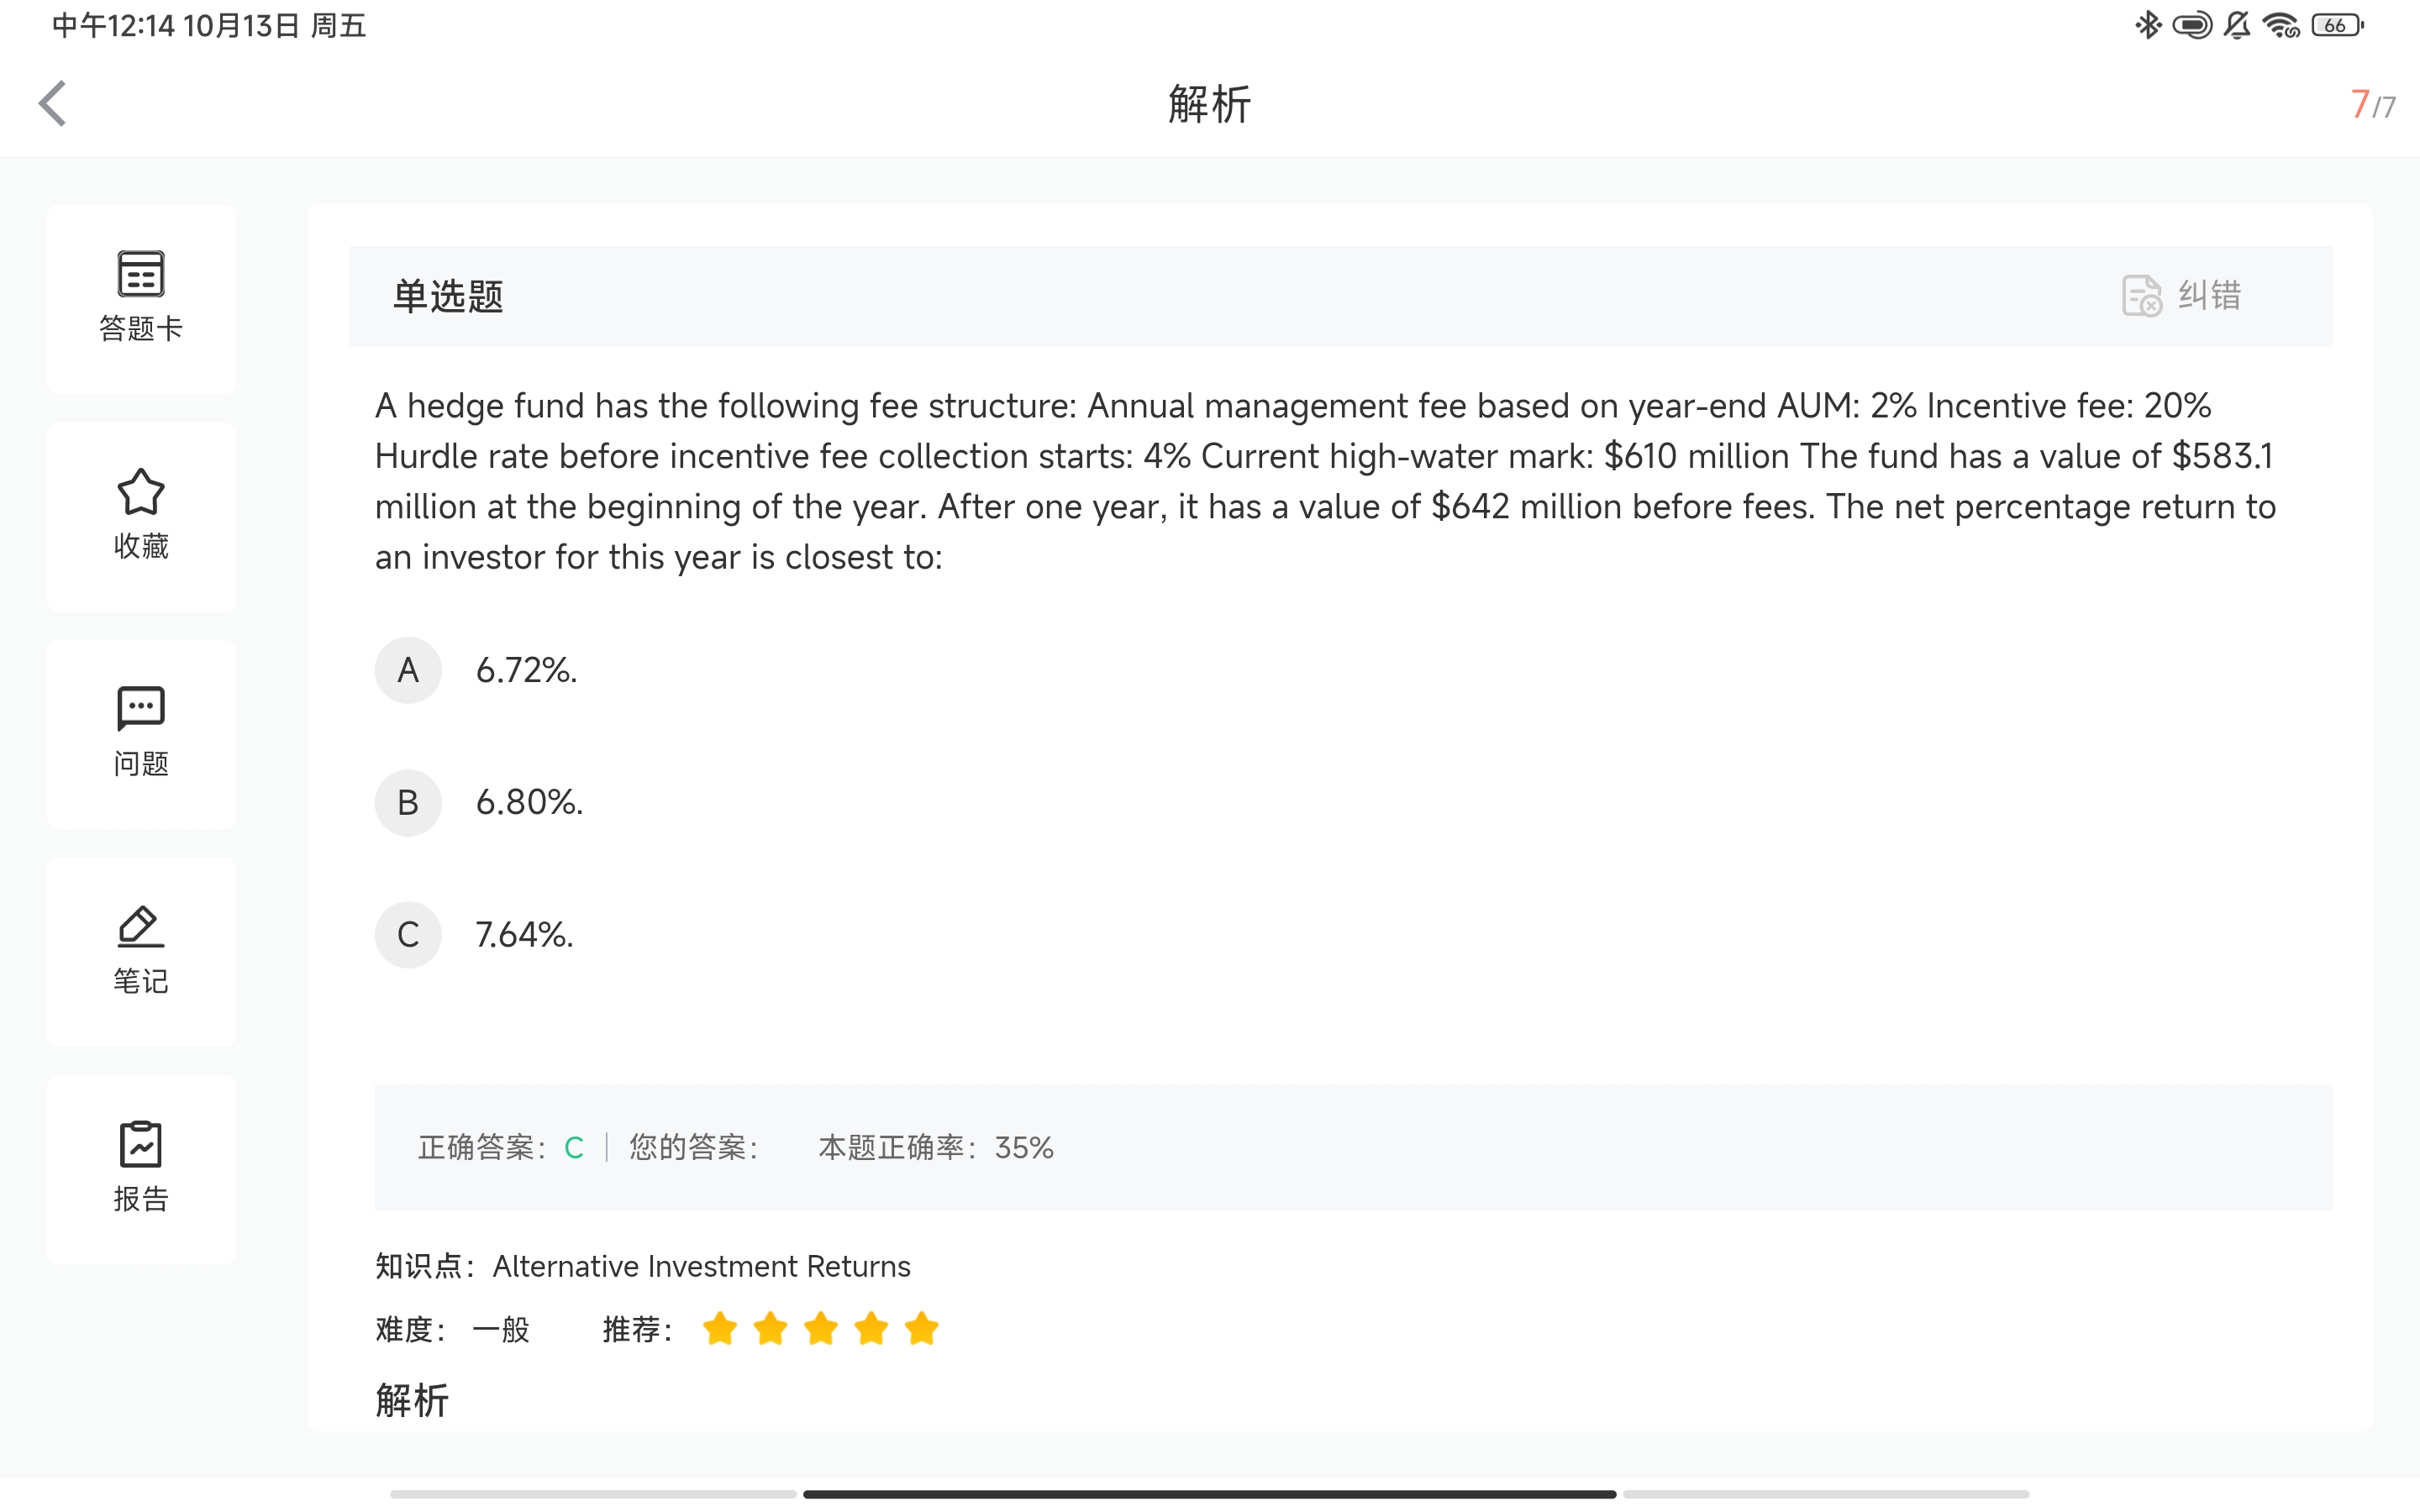Screen dimensions: 2420x1512
Task: Tap the fifth recommendation star
Action: point(921,1329)
